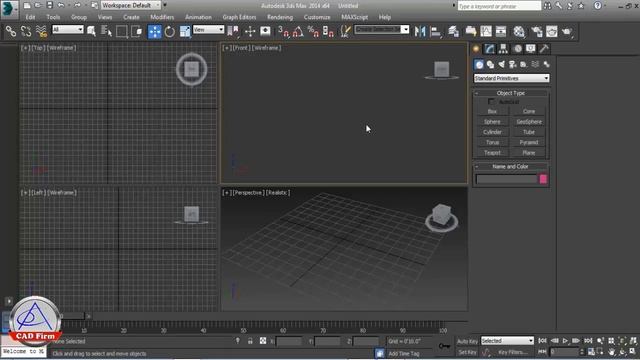640x360 pixels.
Task: Click the Align tool
Action: 436,31
